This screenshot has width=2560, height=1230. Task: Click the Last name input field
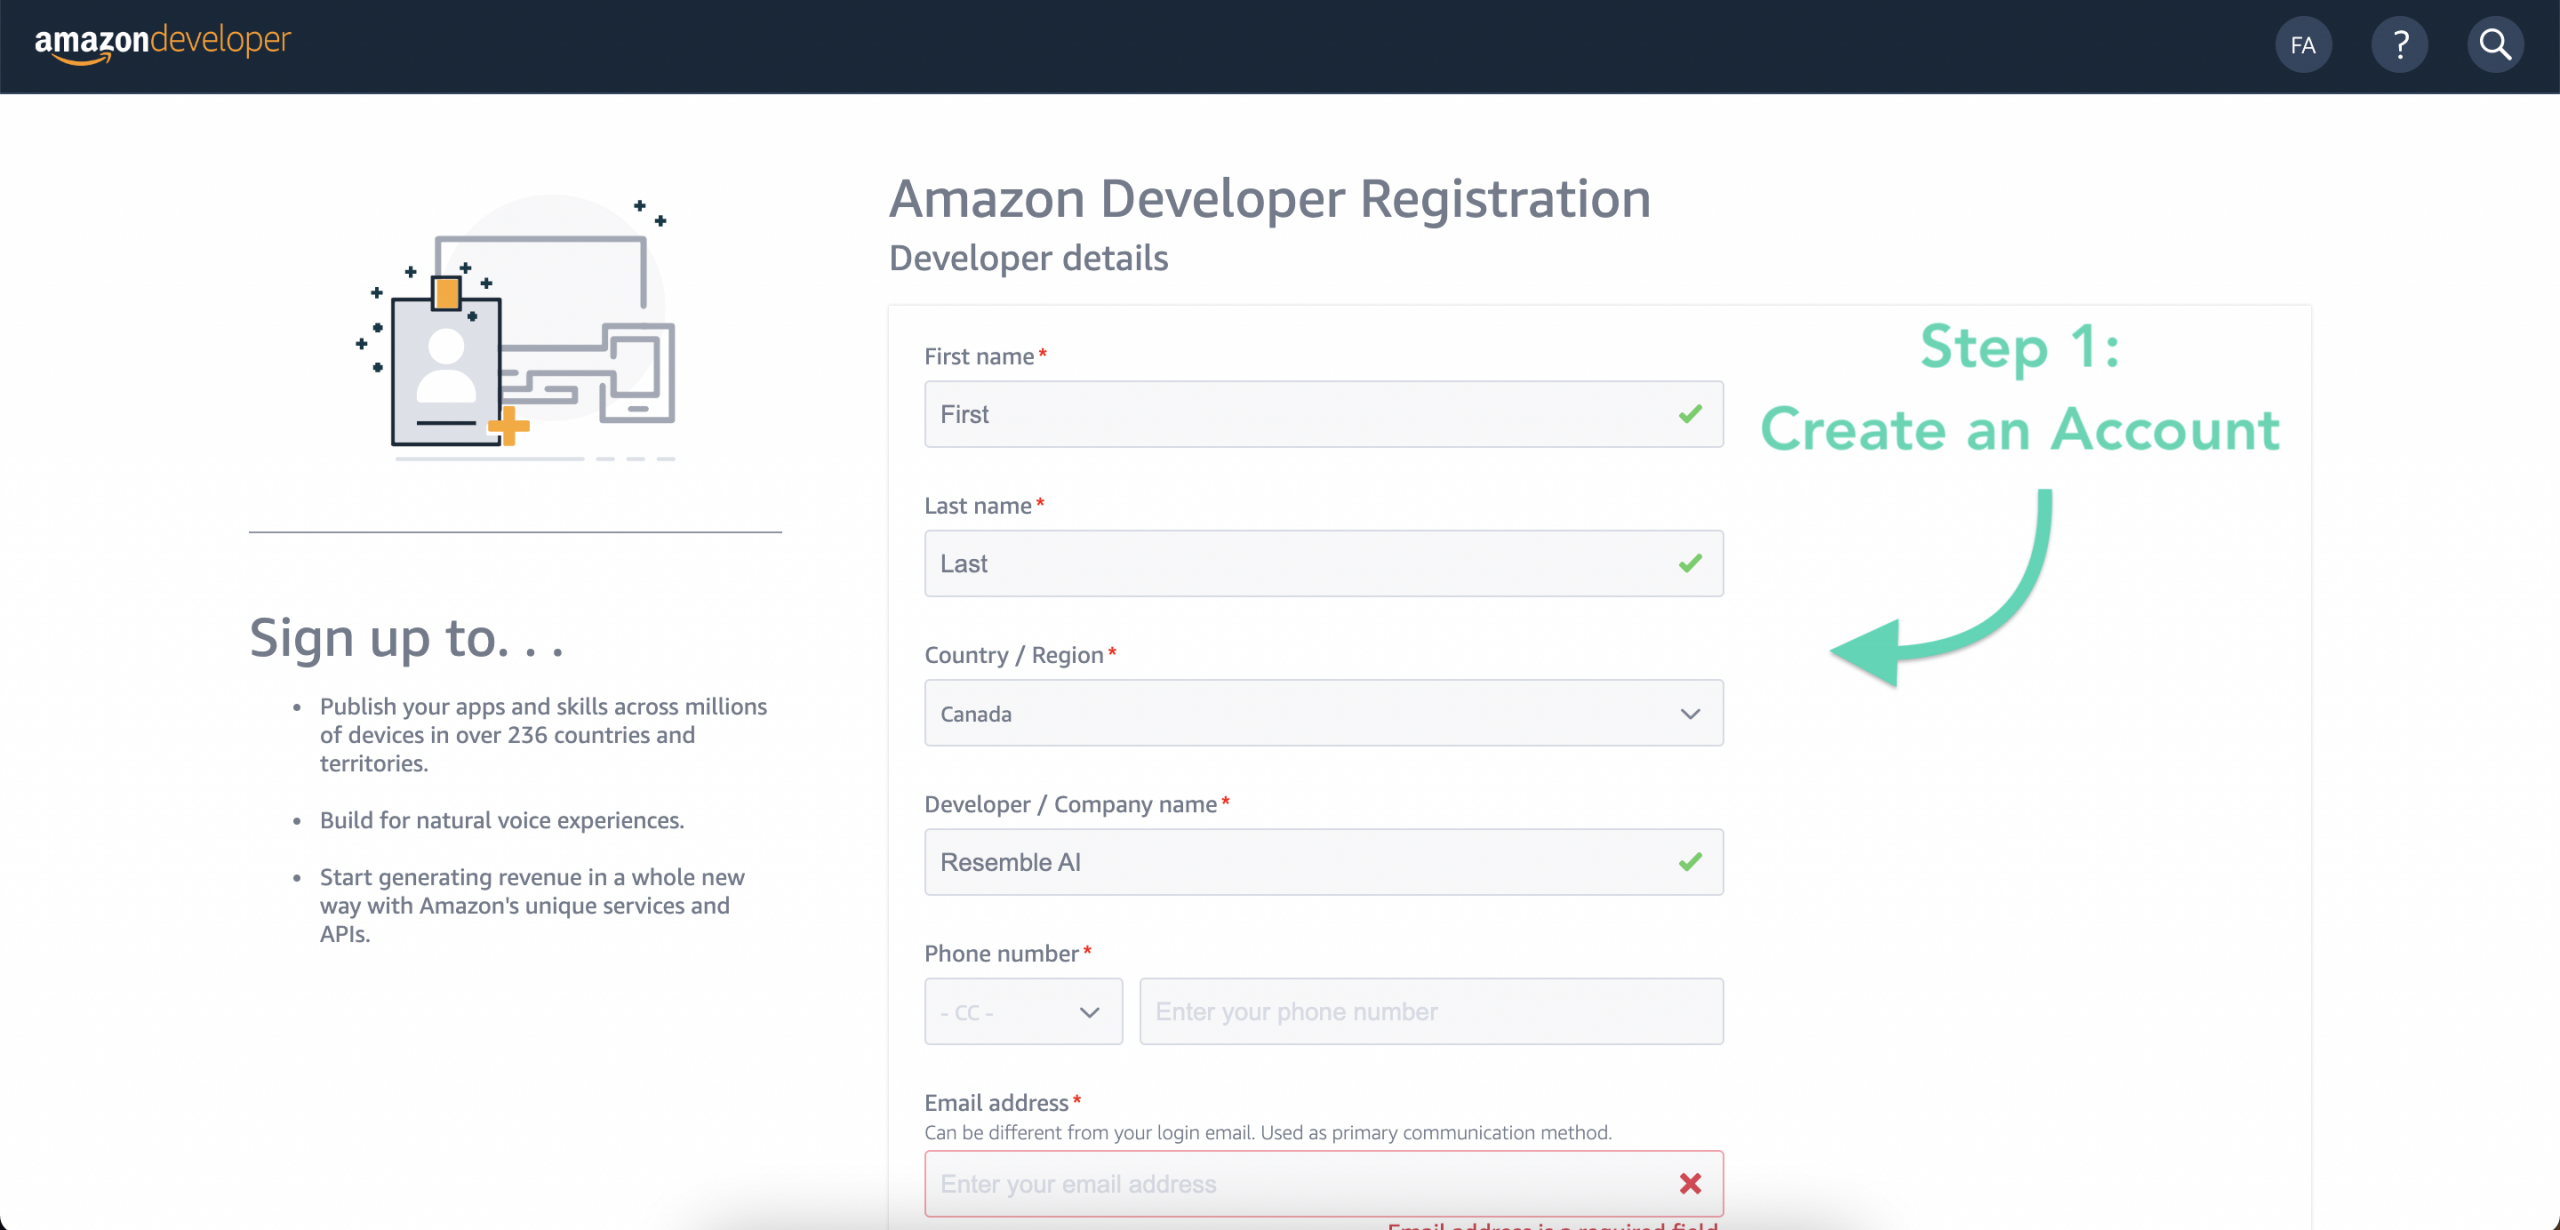click(1324, 563)
